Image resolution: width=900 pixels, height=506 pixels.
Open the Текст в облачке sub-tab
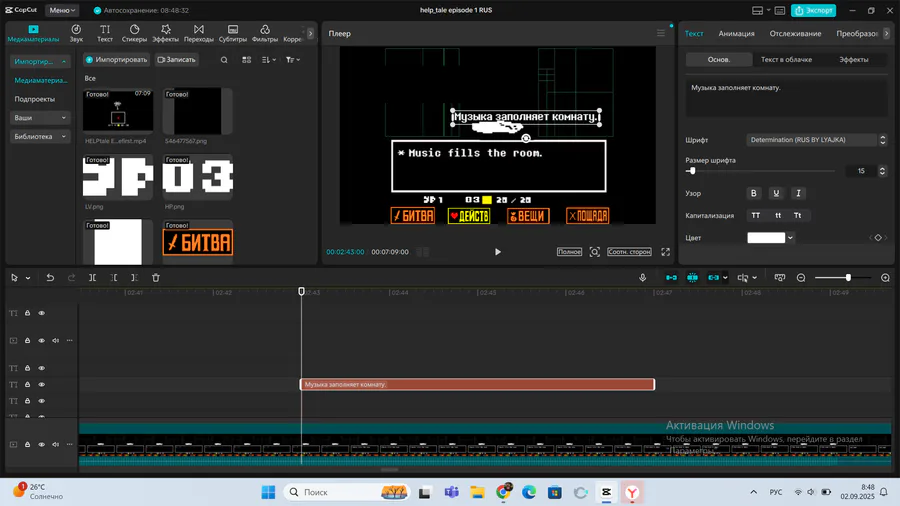(x=786, y=60)
